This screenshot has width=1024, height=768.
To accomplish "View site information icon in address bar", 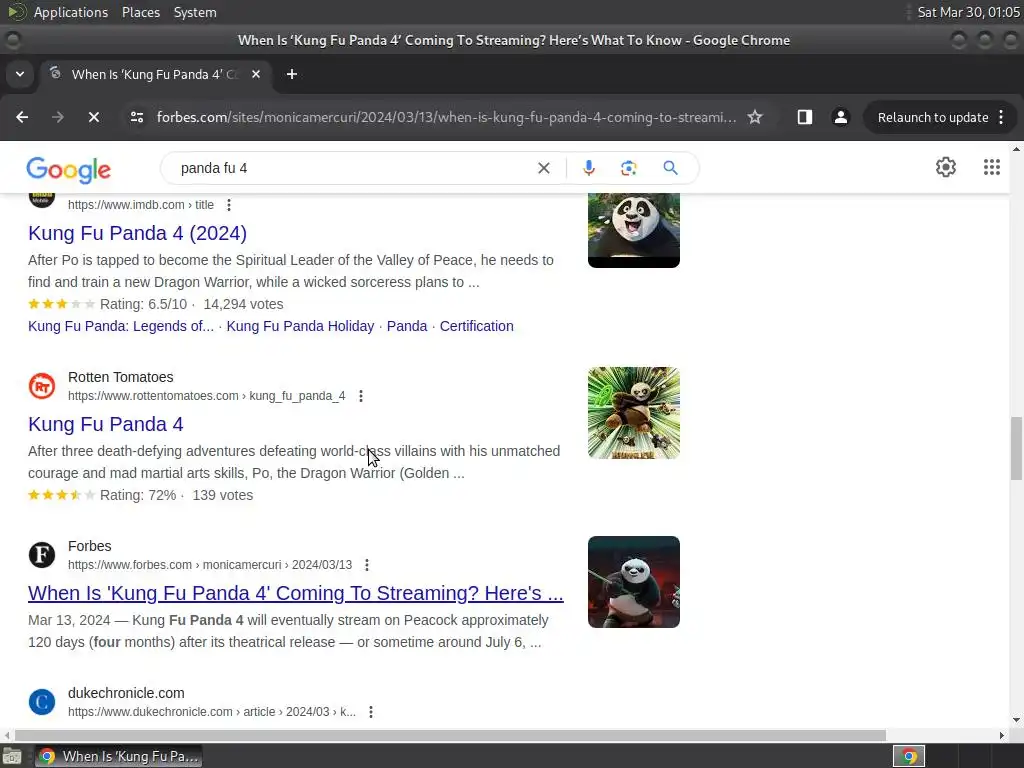I will 136,117.
